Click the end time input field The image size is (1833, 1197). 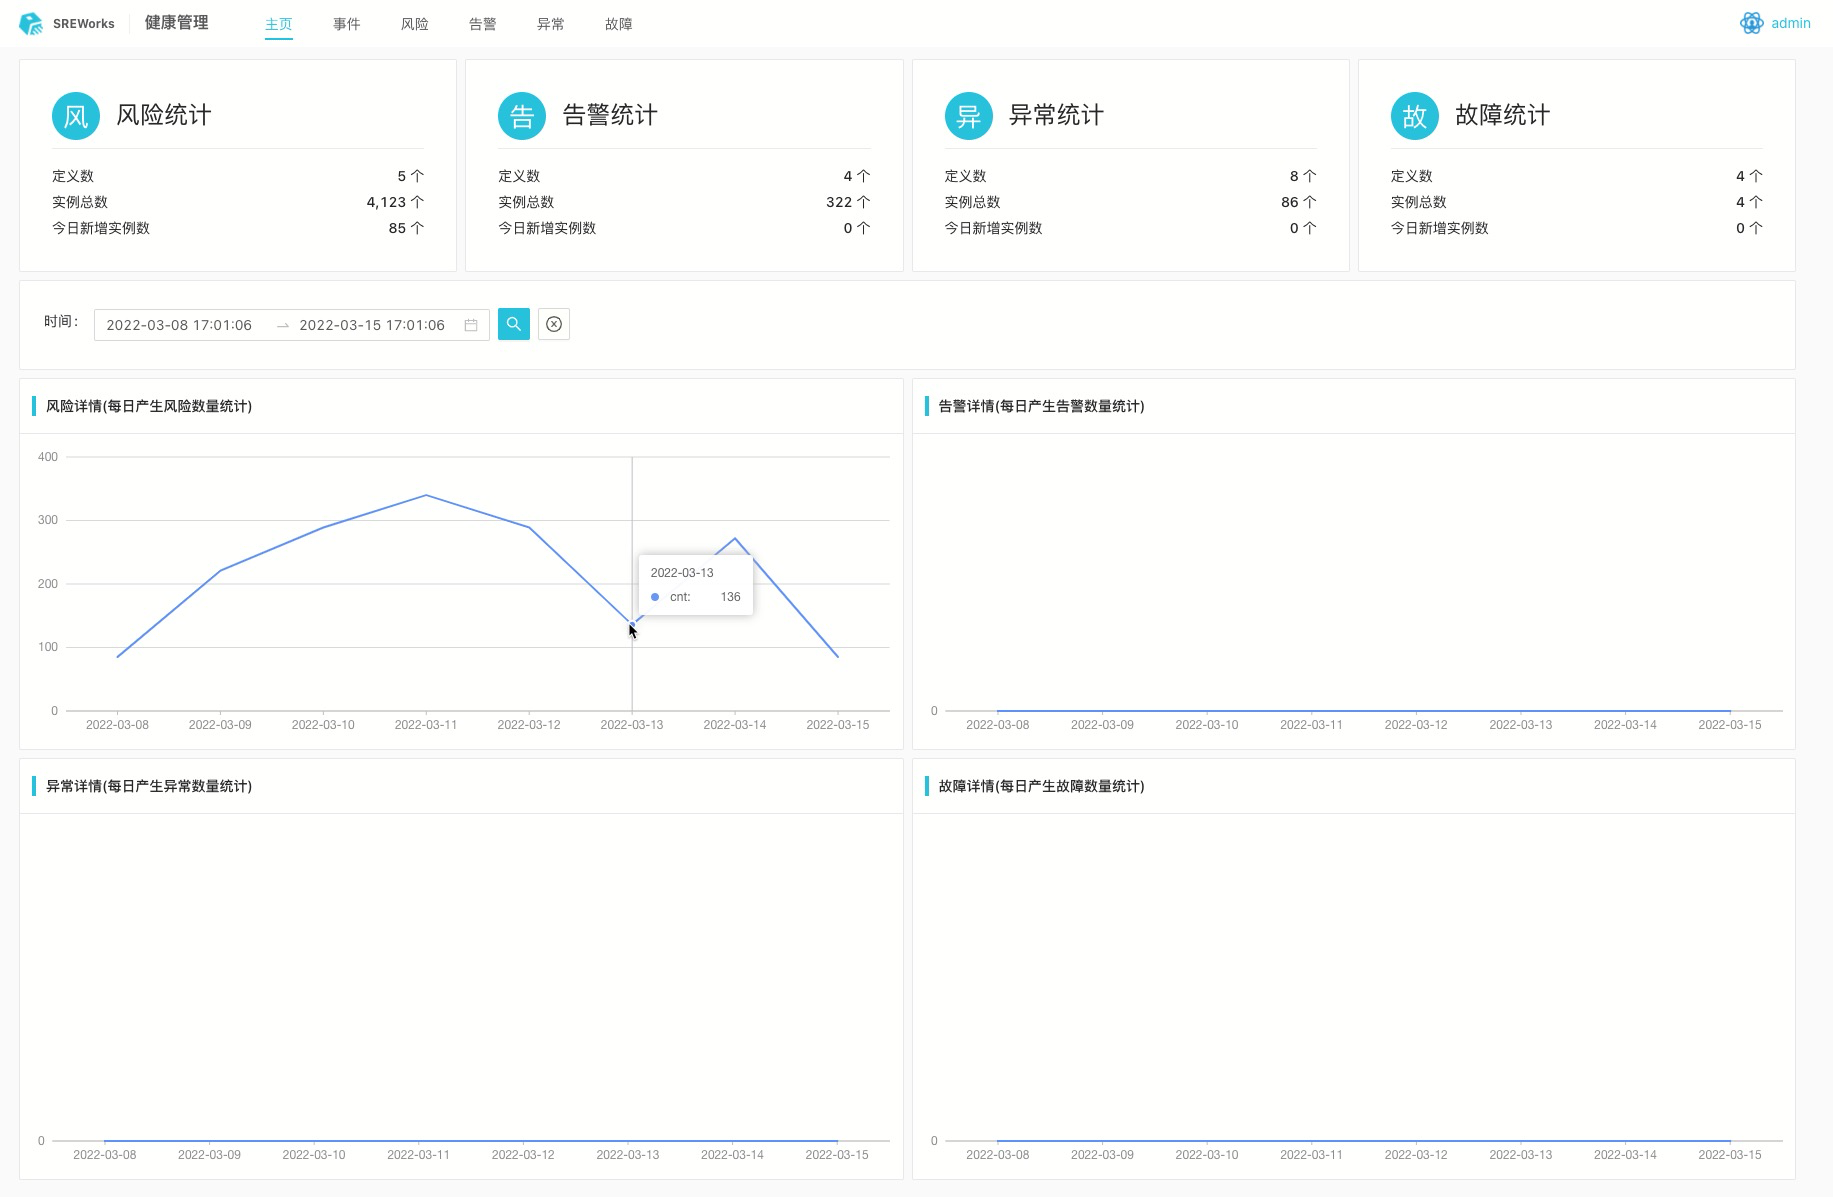[x=372, y=325]
